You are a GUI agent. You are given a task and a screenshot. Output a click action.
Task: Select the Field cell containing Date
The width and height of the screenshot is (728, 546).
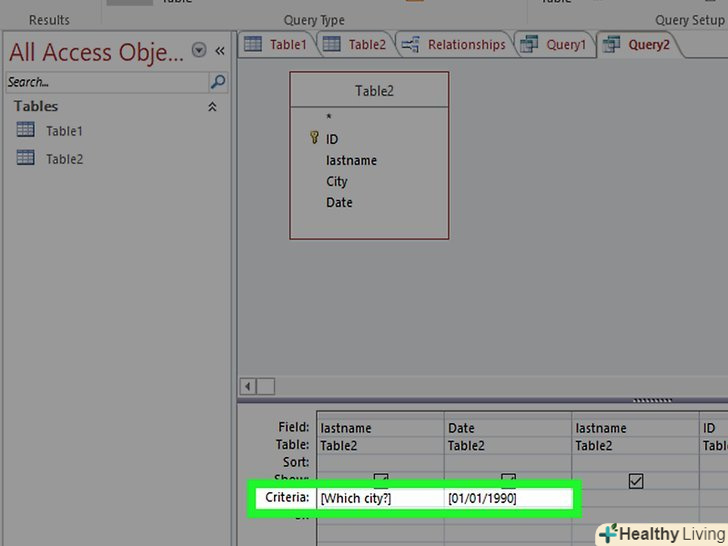pos(508,428)
